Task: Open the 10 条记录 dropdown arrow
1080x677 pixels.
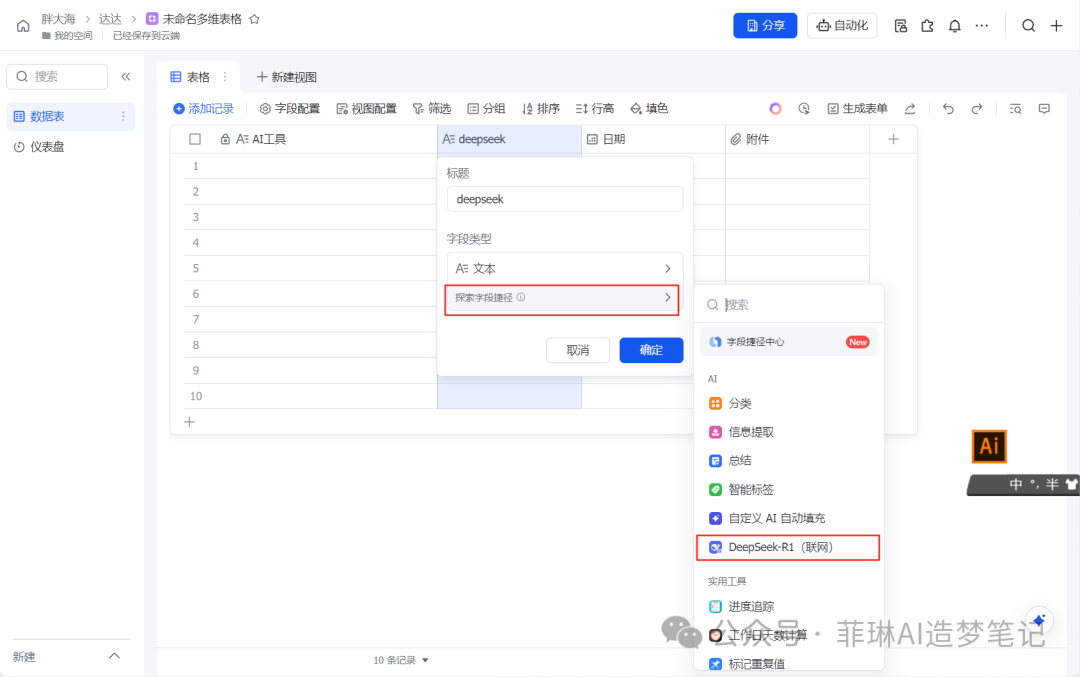Action: click(x=425, y=660)
